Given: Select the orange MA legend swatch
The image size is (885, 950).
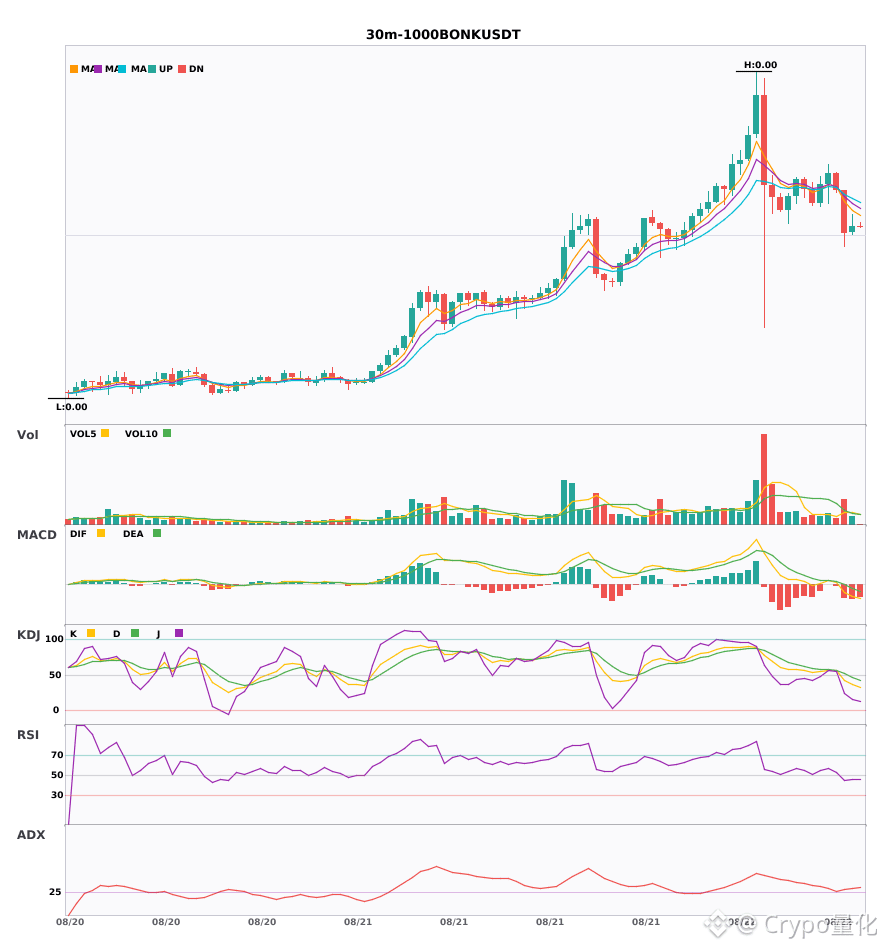Looking at the screenshot, I should (x=74, y=69).
